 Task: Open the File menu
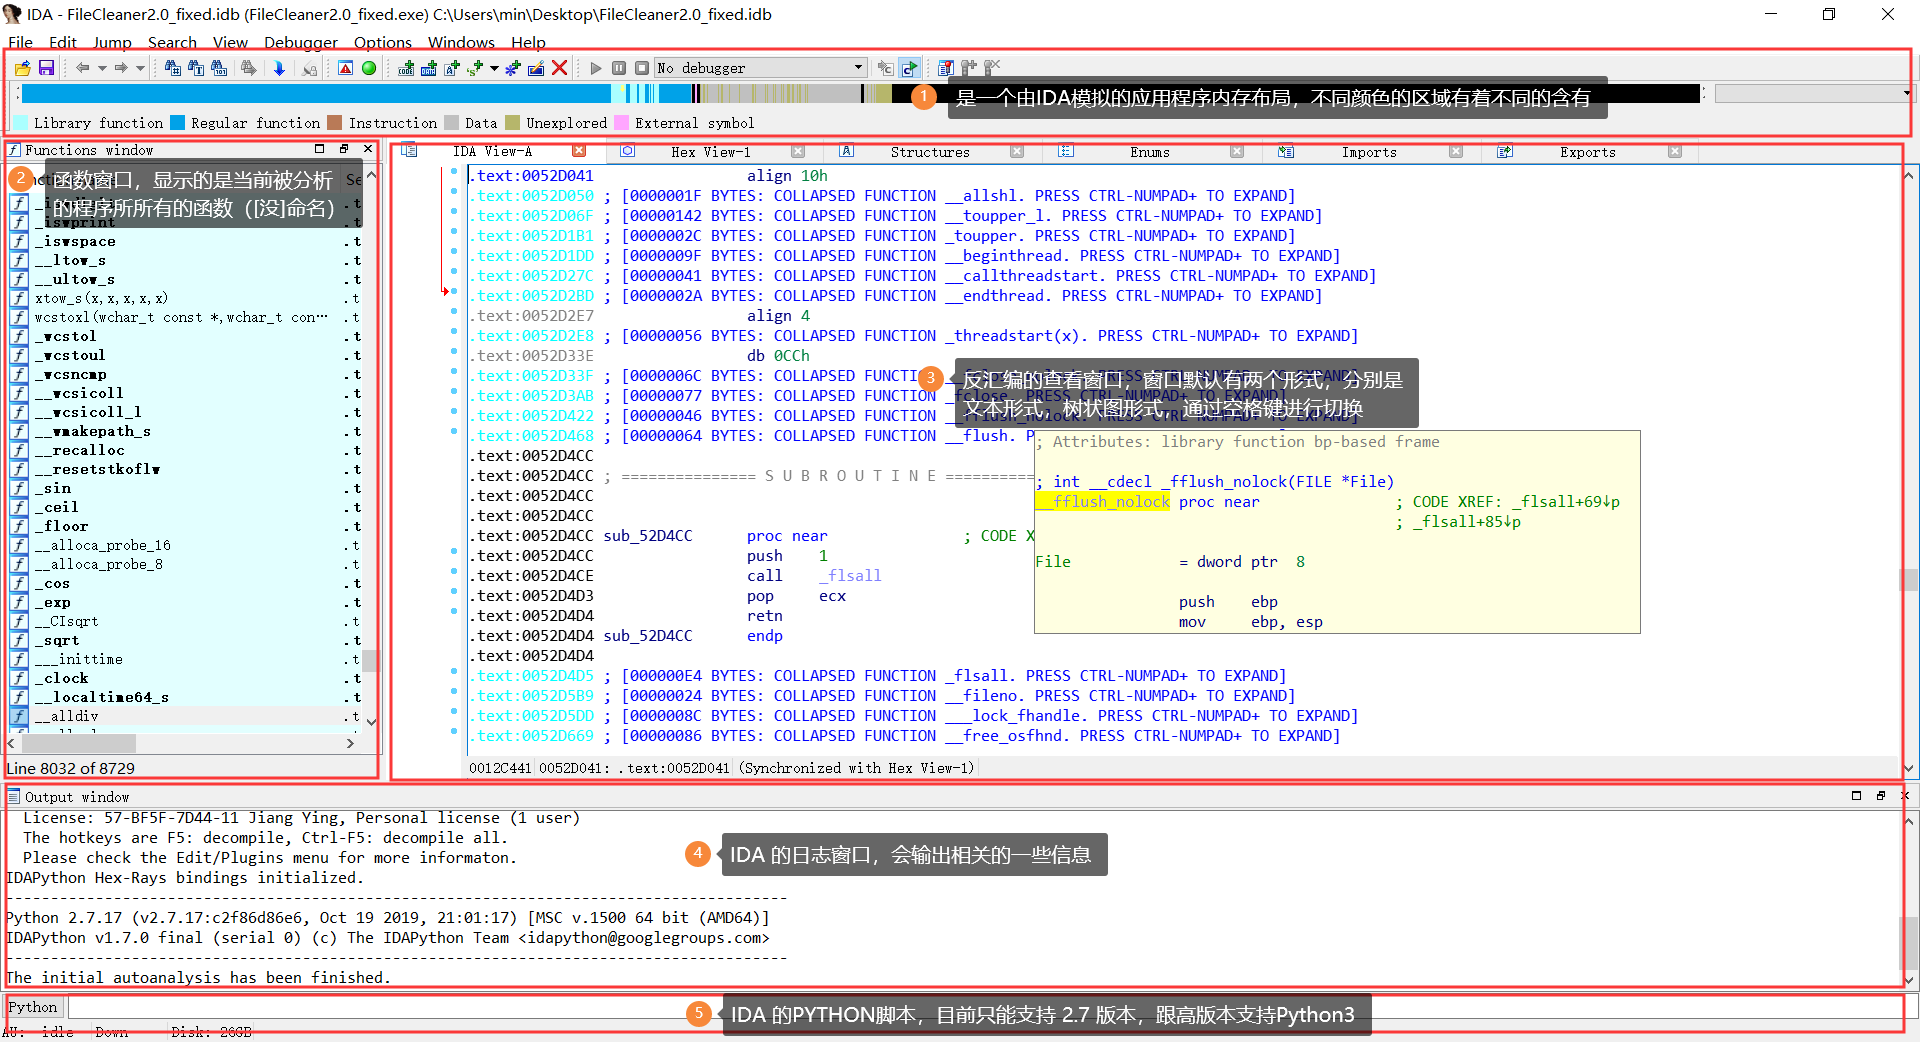click(x=21, y=42)
